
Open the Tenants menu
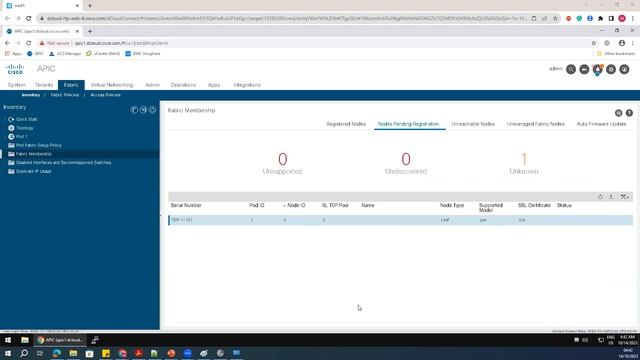(44, 85)
